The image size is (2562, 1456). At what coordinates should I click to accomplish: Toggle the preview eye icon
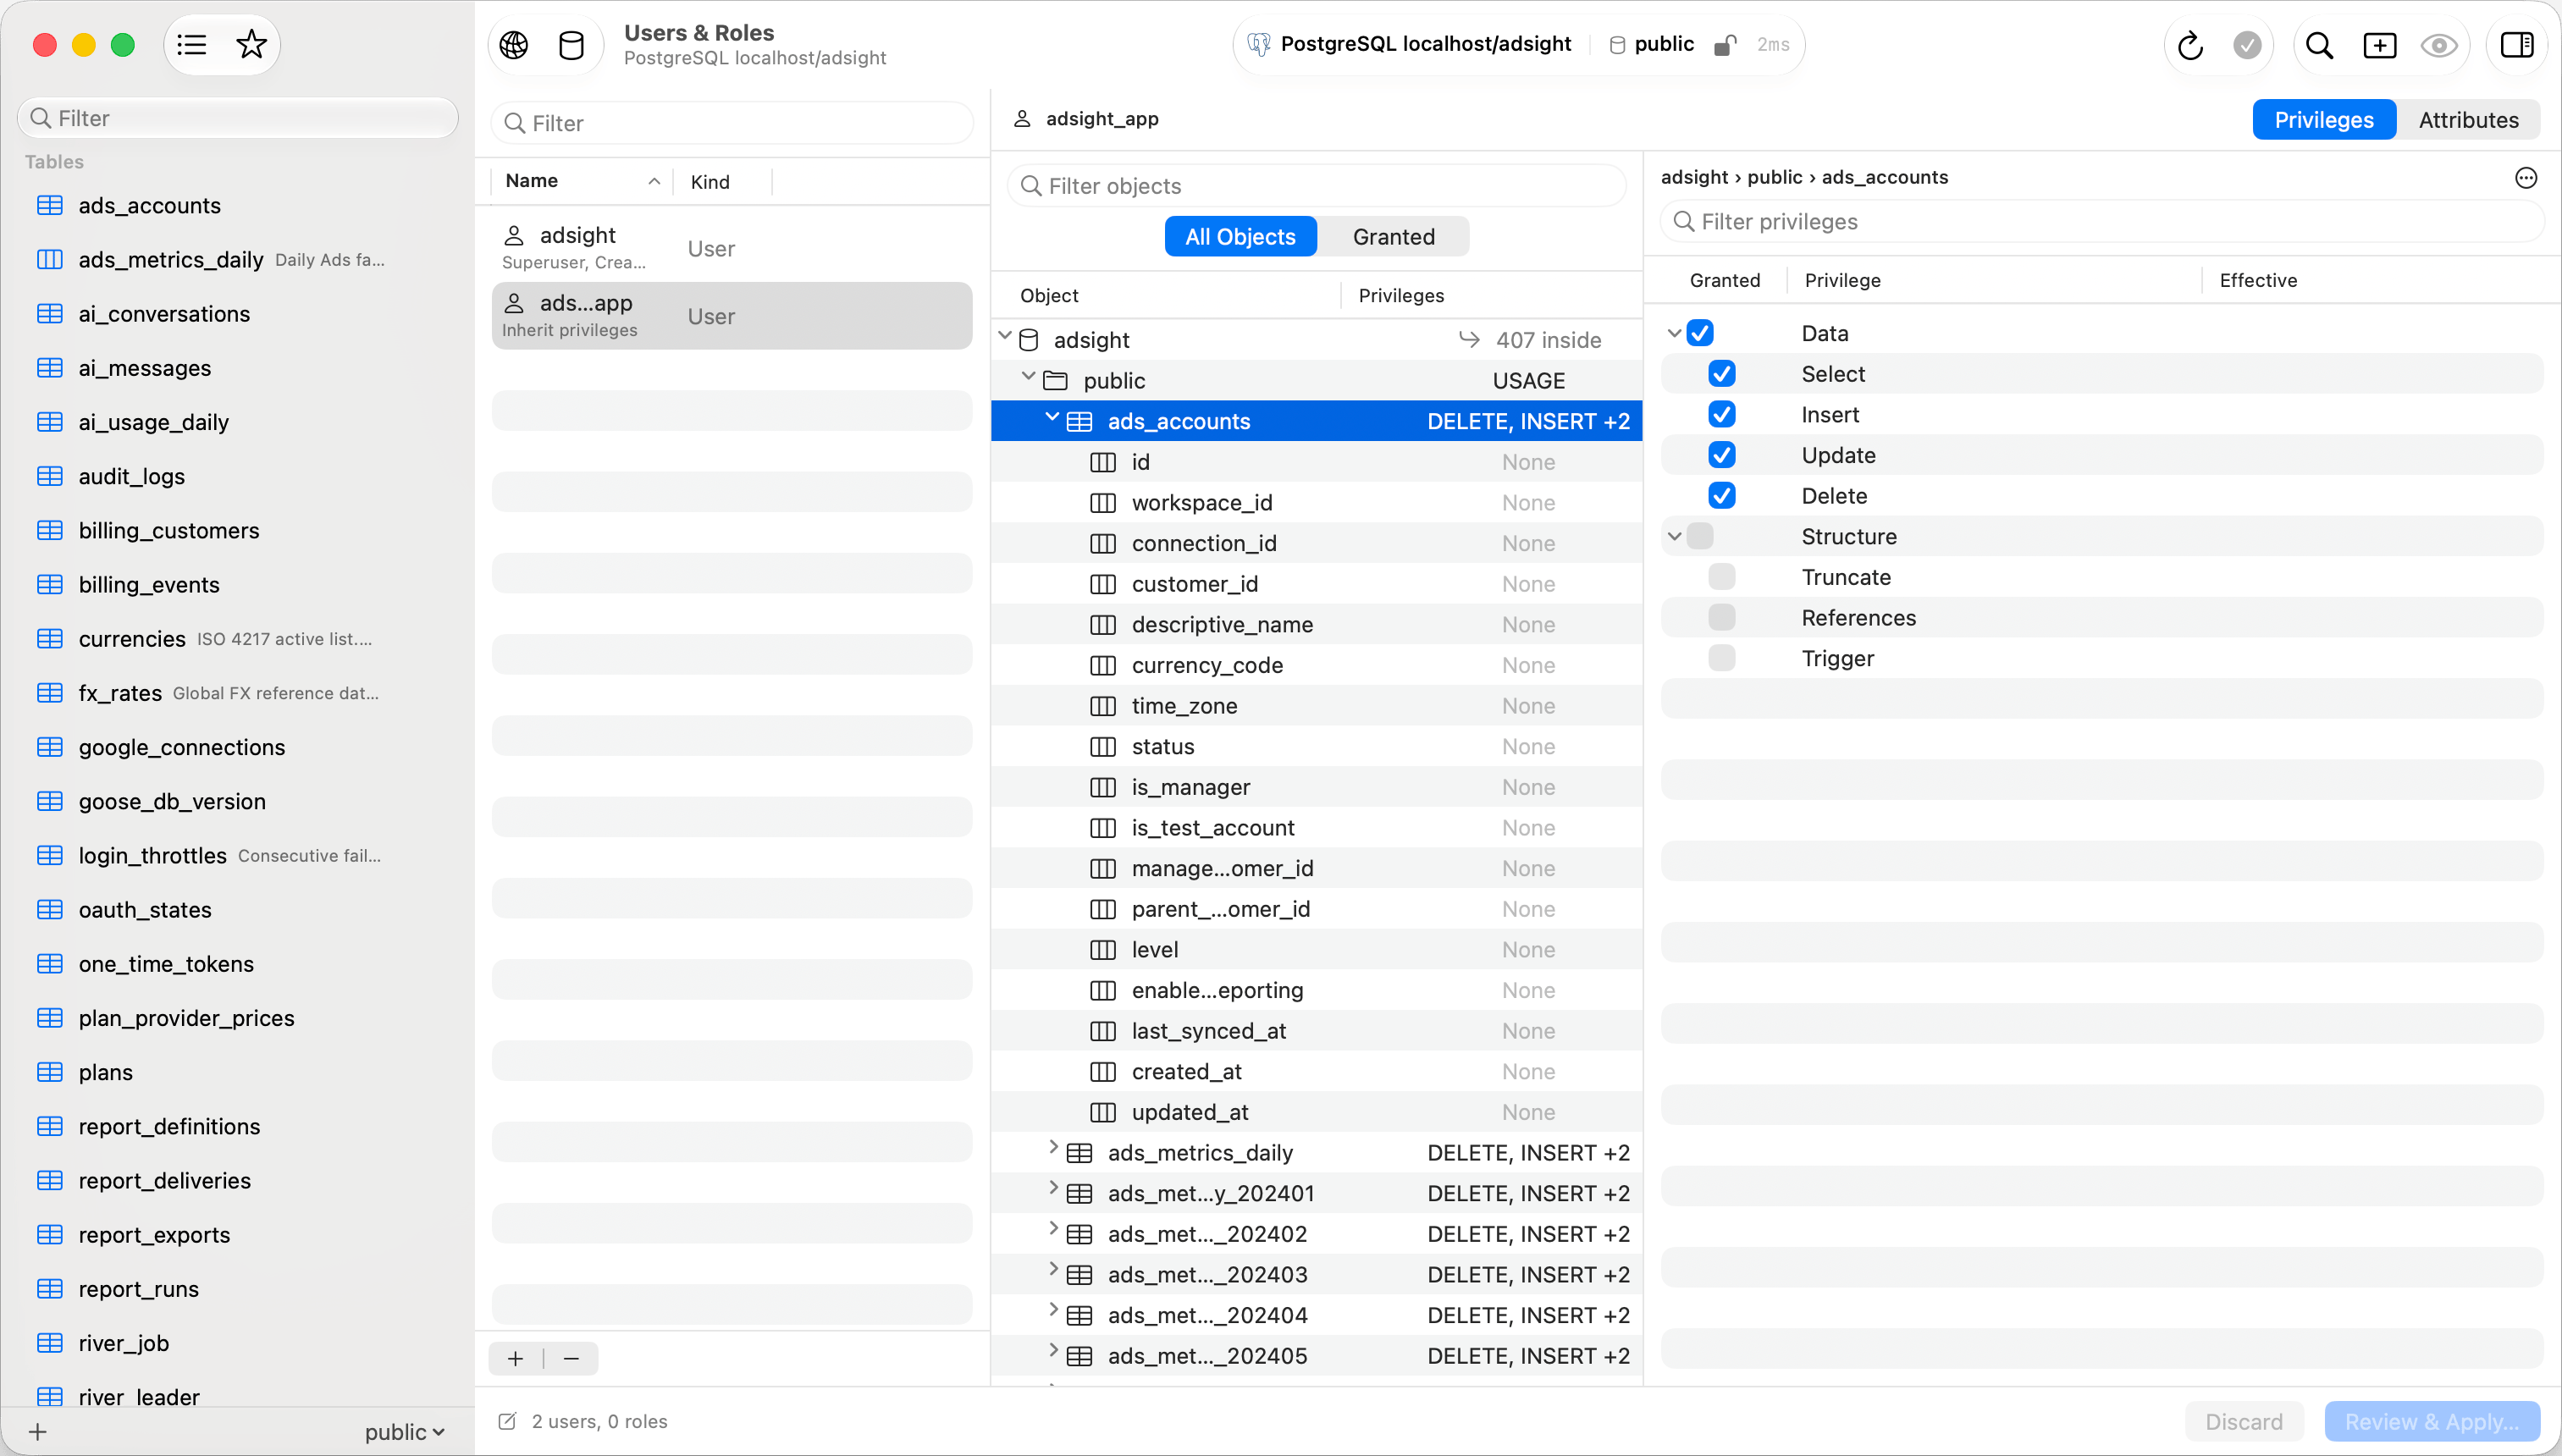[2439, 45]
